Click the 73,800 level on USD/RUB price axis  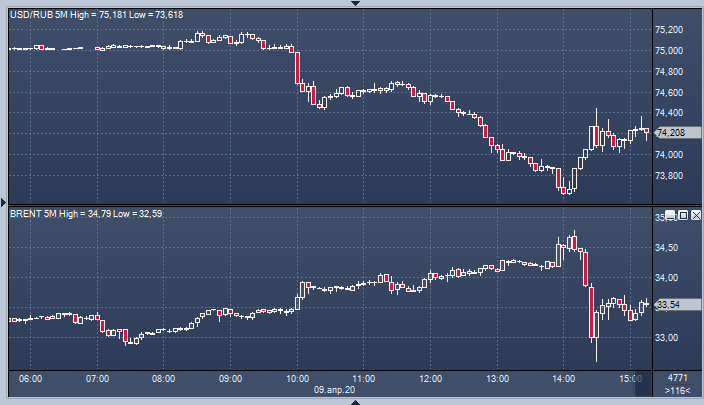point(668,176)
